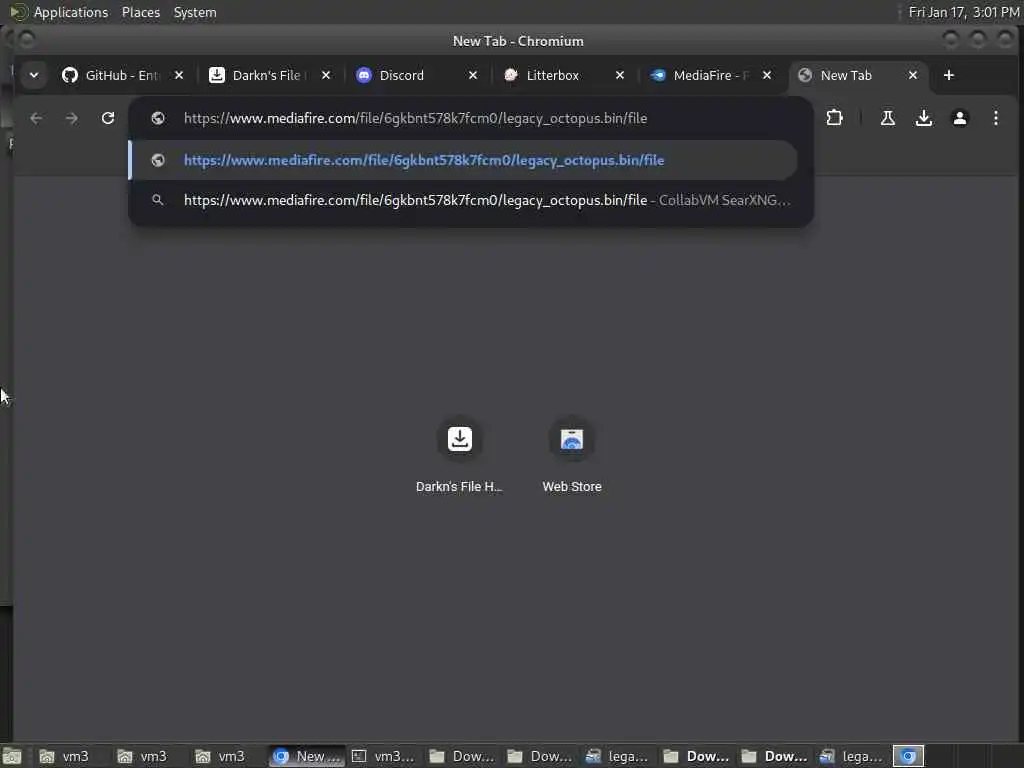Switch to the Litterbox tab
1024x768 pixels.
pos(563,75)
